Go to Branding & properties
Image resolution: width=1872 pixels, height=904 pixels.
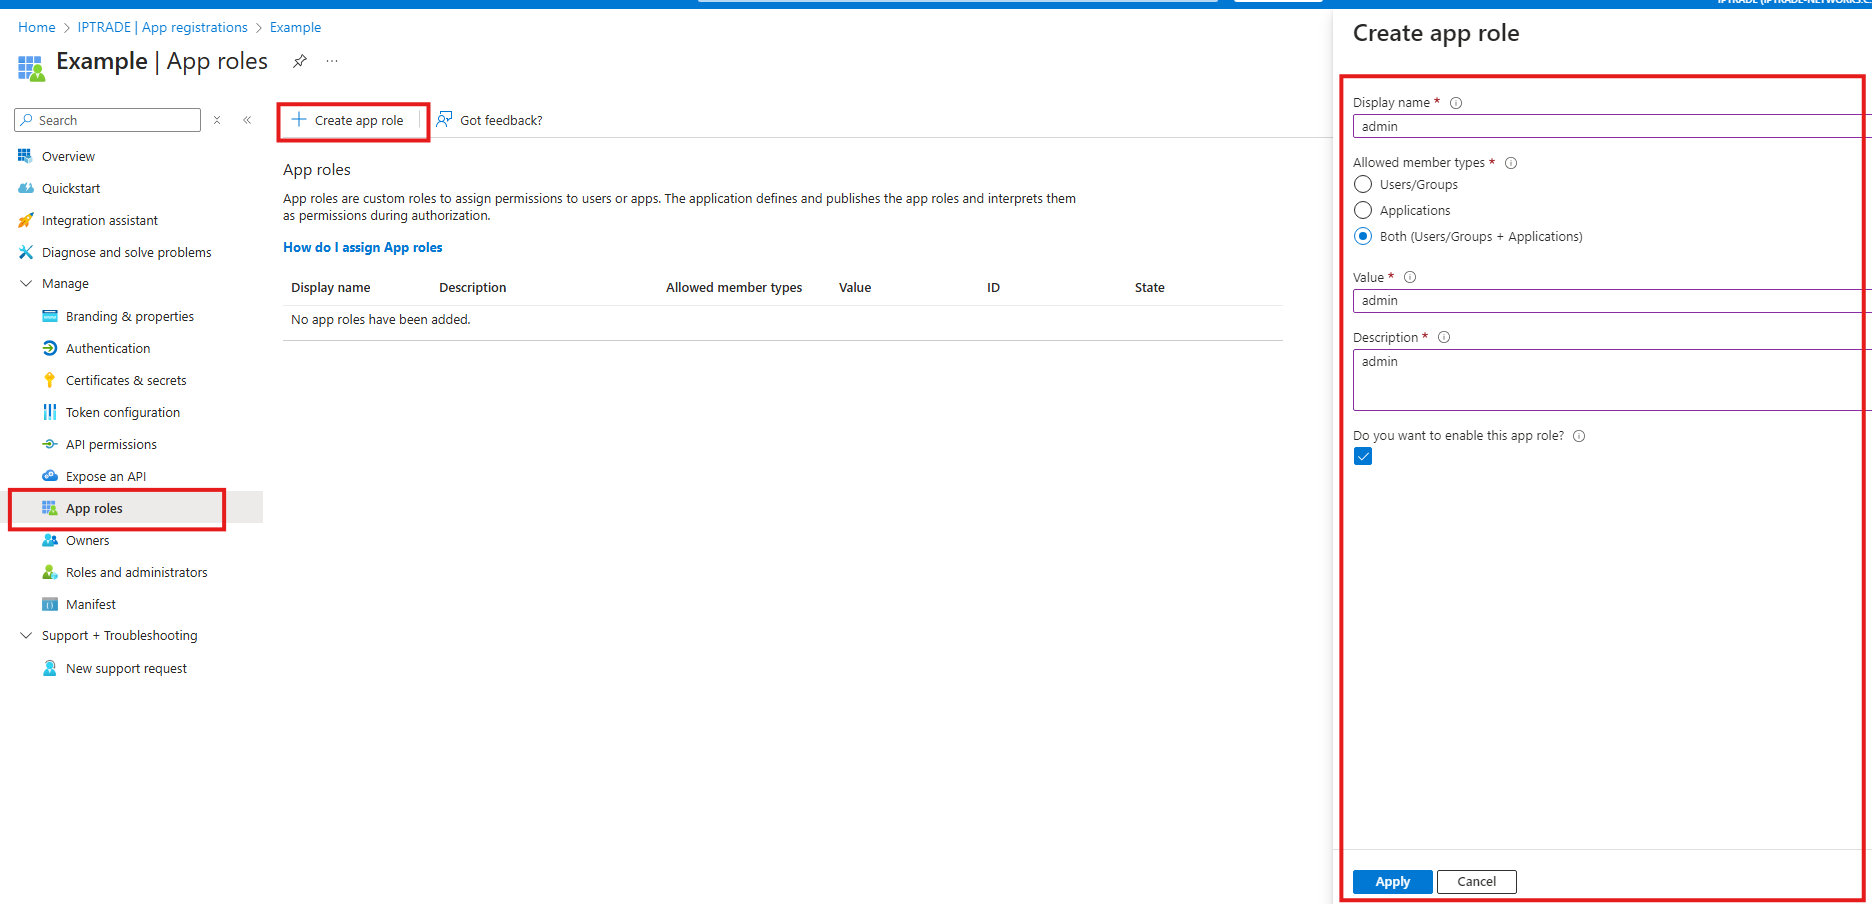[130, 316]
